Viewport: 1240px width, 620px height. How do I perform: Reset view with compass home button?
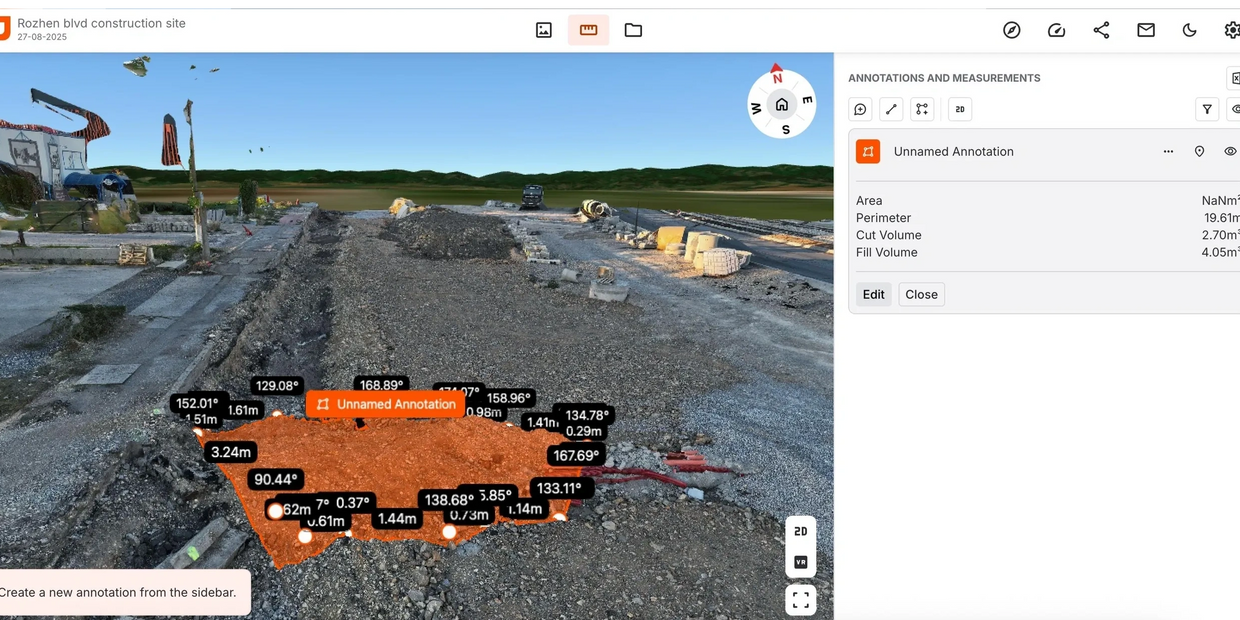[782, 104]
